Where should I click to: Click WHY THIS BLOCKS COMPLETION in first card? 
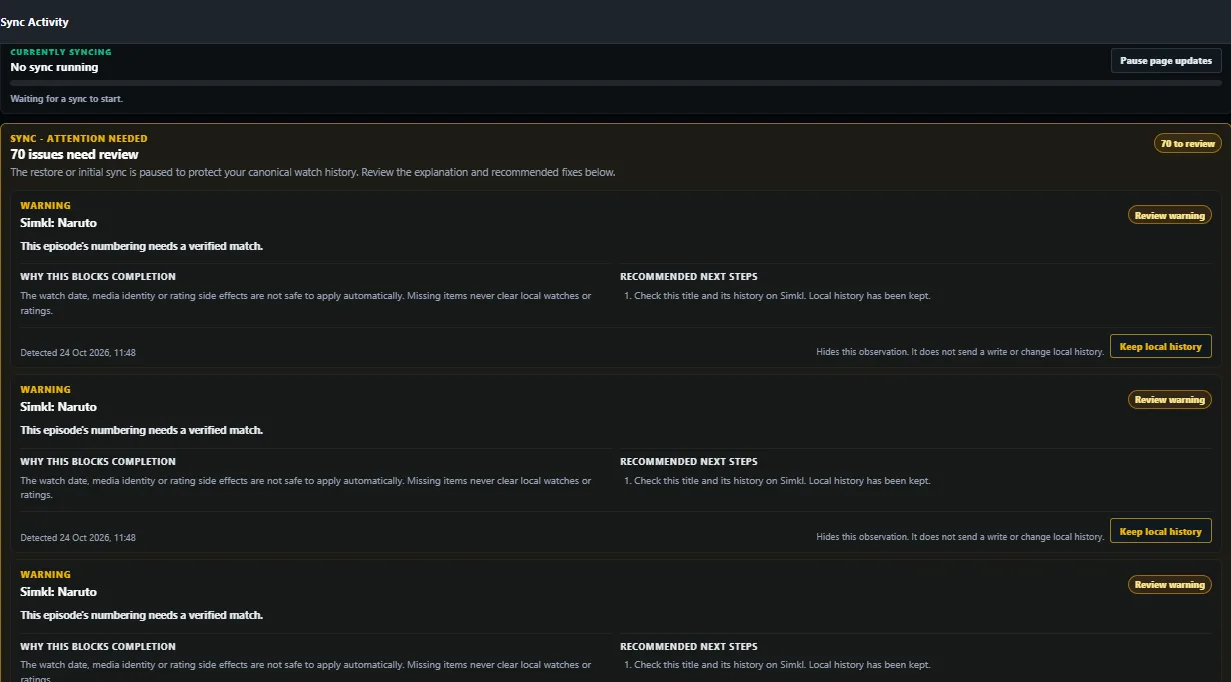coord(98,277)
